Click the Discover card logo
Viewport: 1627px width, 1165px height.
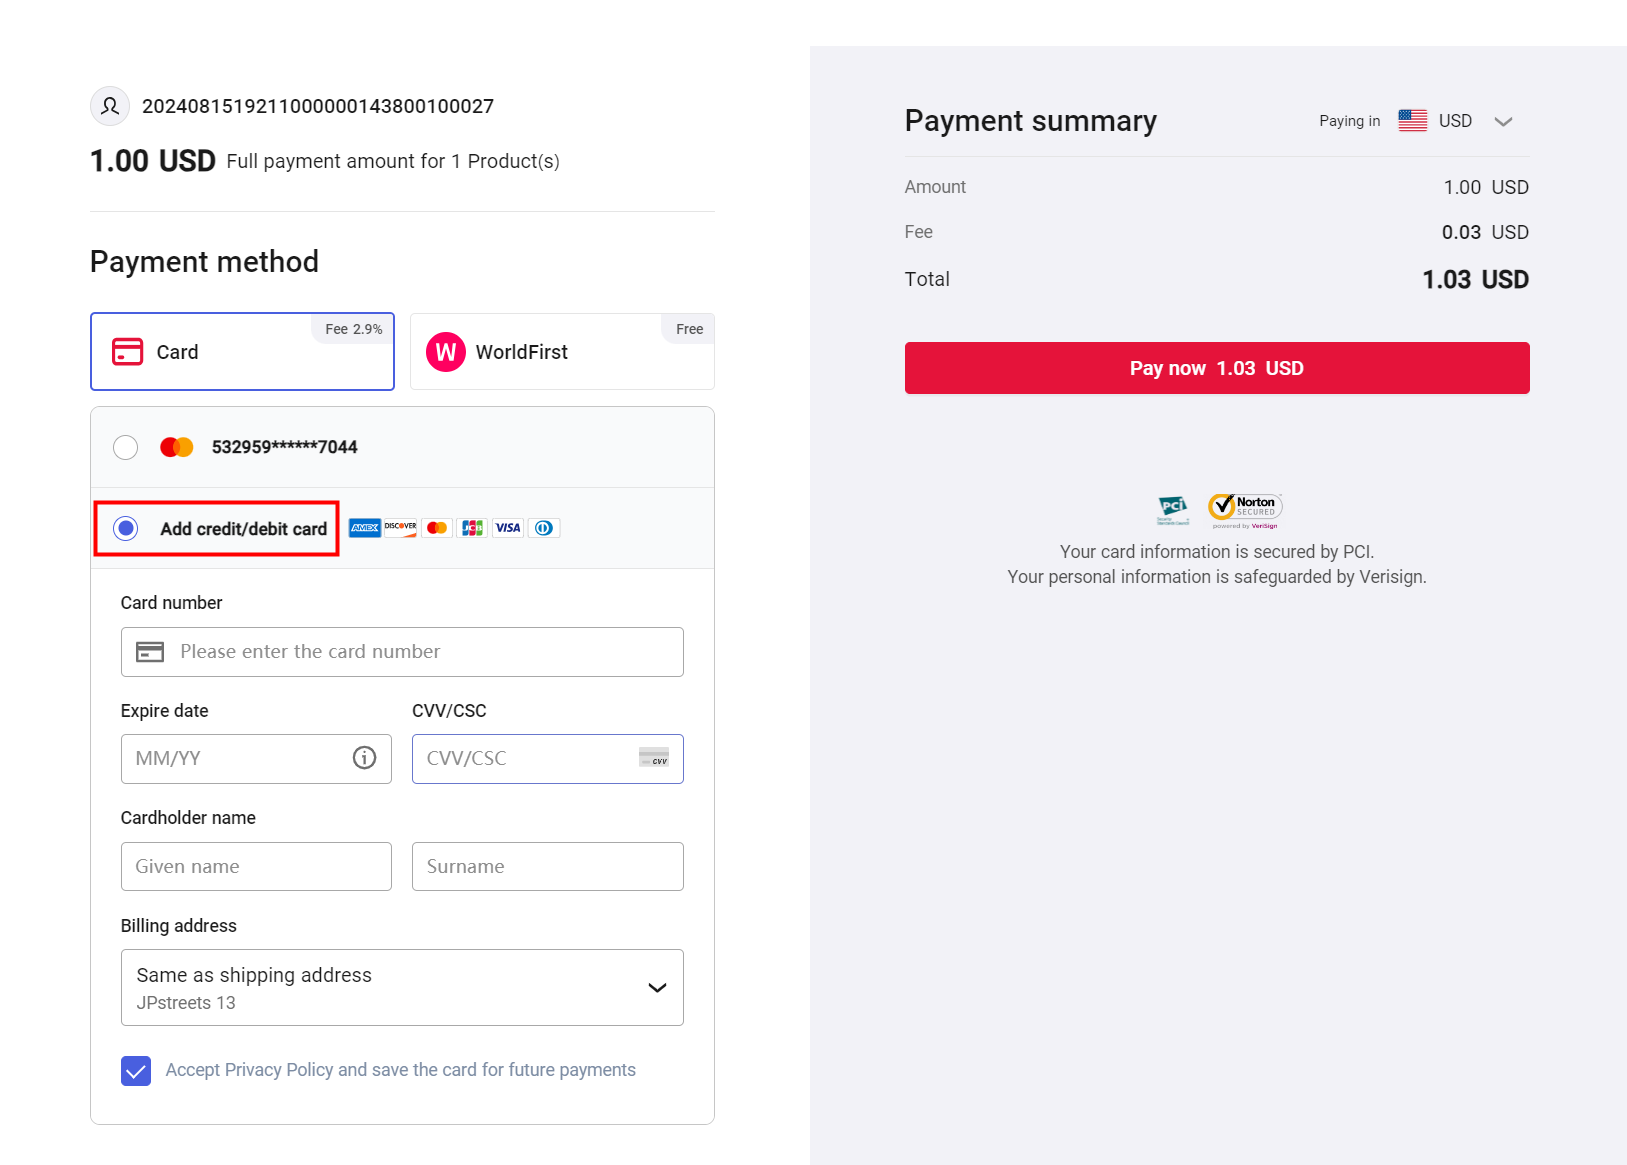401,528
